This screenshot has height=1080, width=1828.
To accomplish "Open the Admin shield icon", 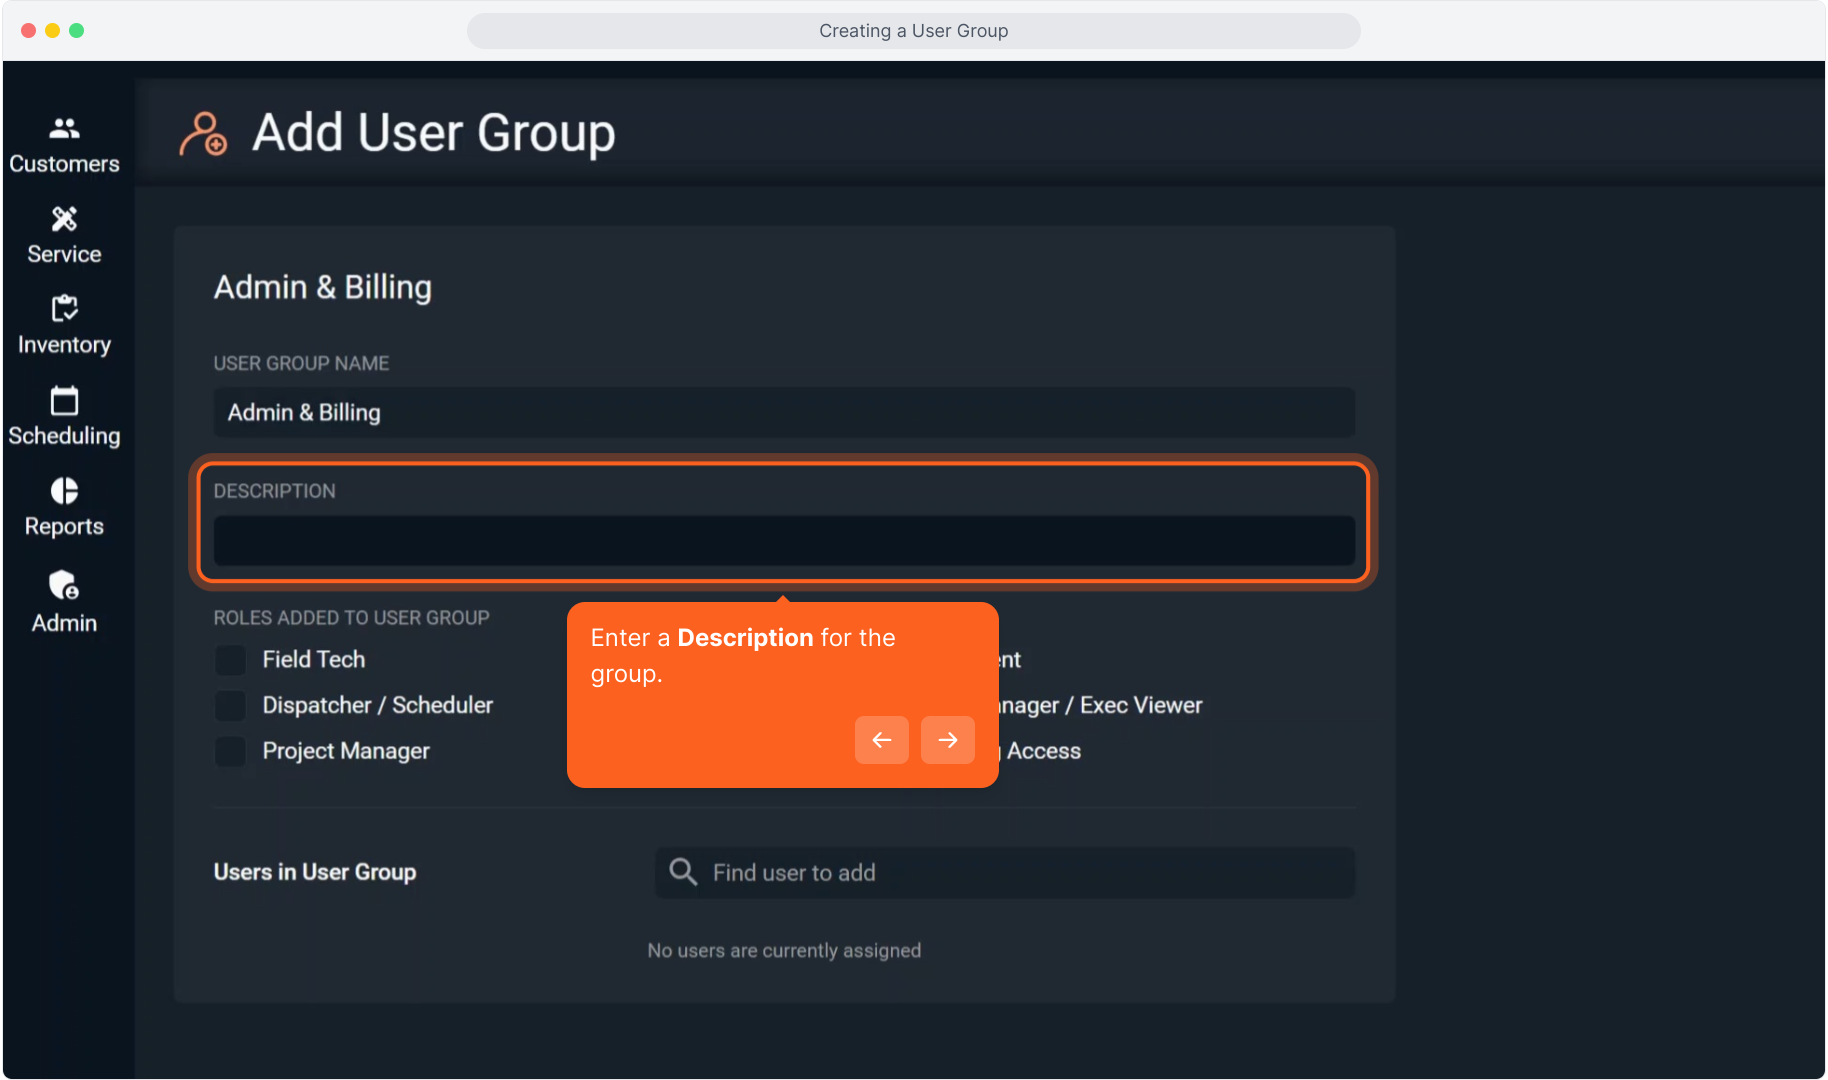I will (x=64, y=584).
